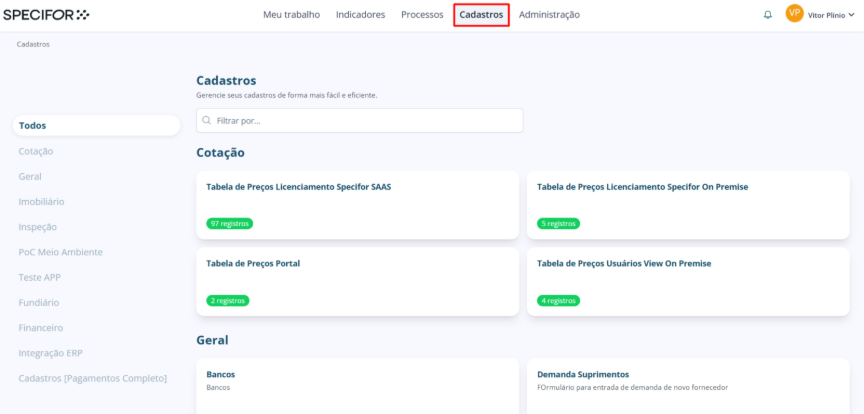Click the 5 registros badge
The height and width of the screenshot is (414, 864).
pyautogui.click(x=558, y=224)
